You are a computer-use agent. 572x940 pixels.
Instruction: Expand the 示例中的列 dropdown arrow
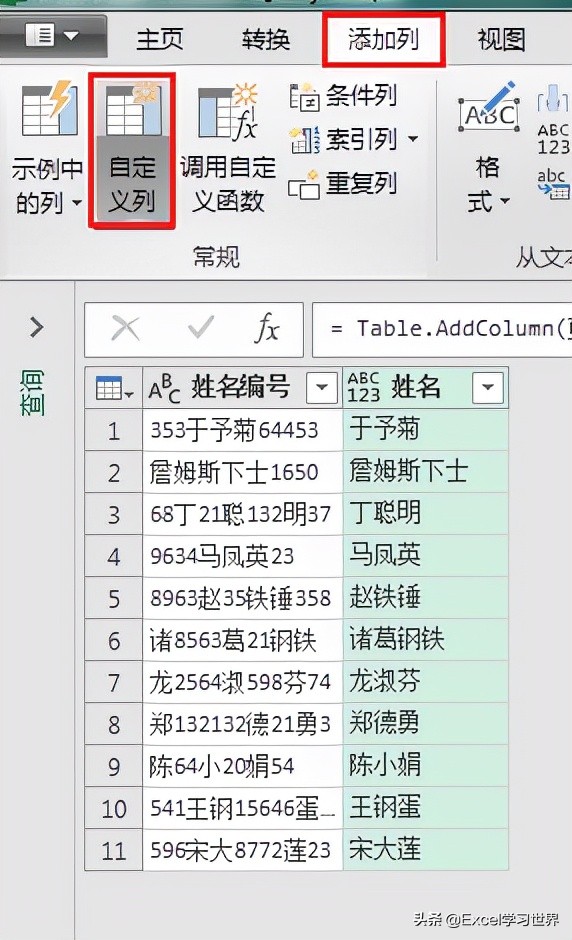77,203
